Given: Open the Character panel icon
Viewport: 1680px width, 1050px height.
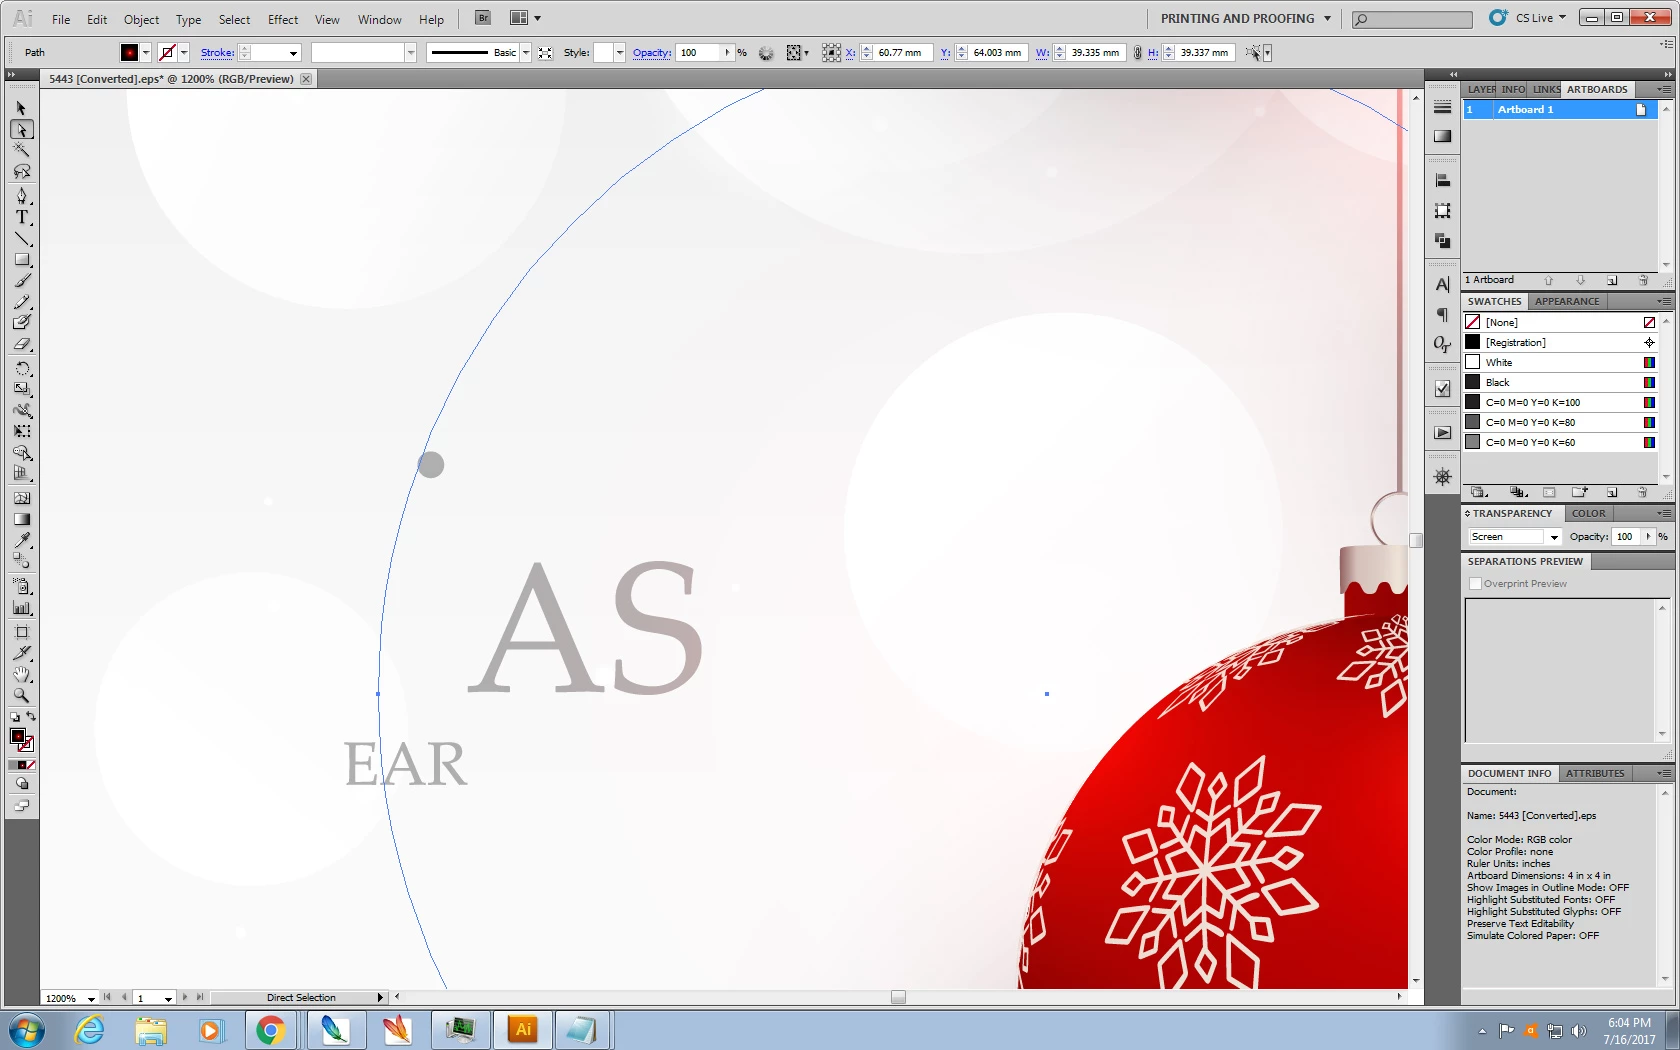Looking at the screenshot, I should point(1442,285).
